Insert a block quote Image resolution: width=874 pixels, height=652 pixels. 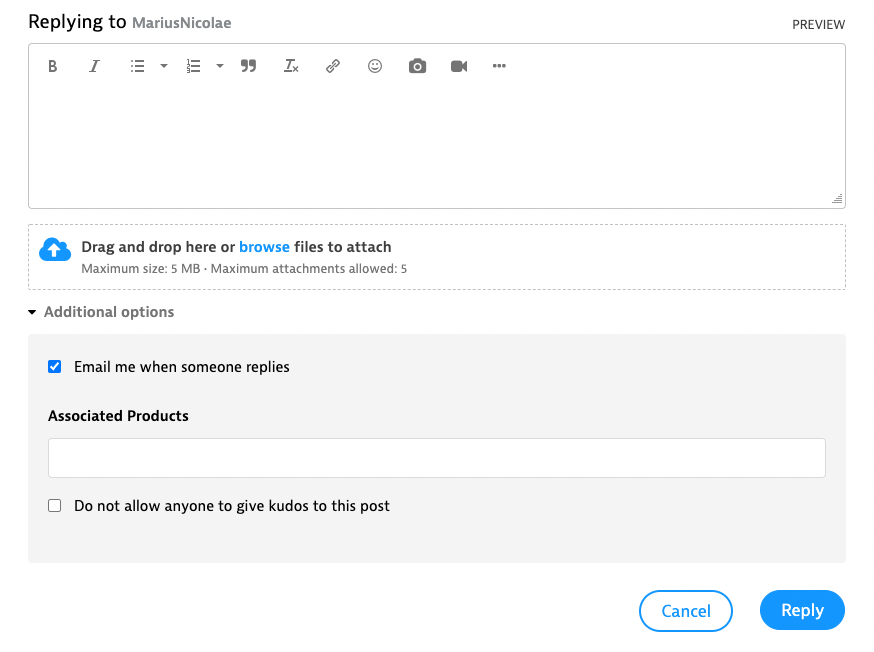pyautogui.click(x=249, y=66)
